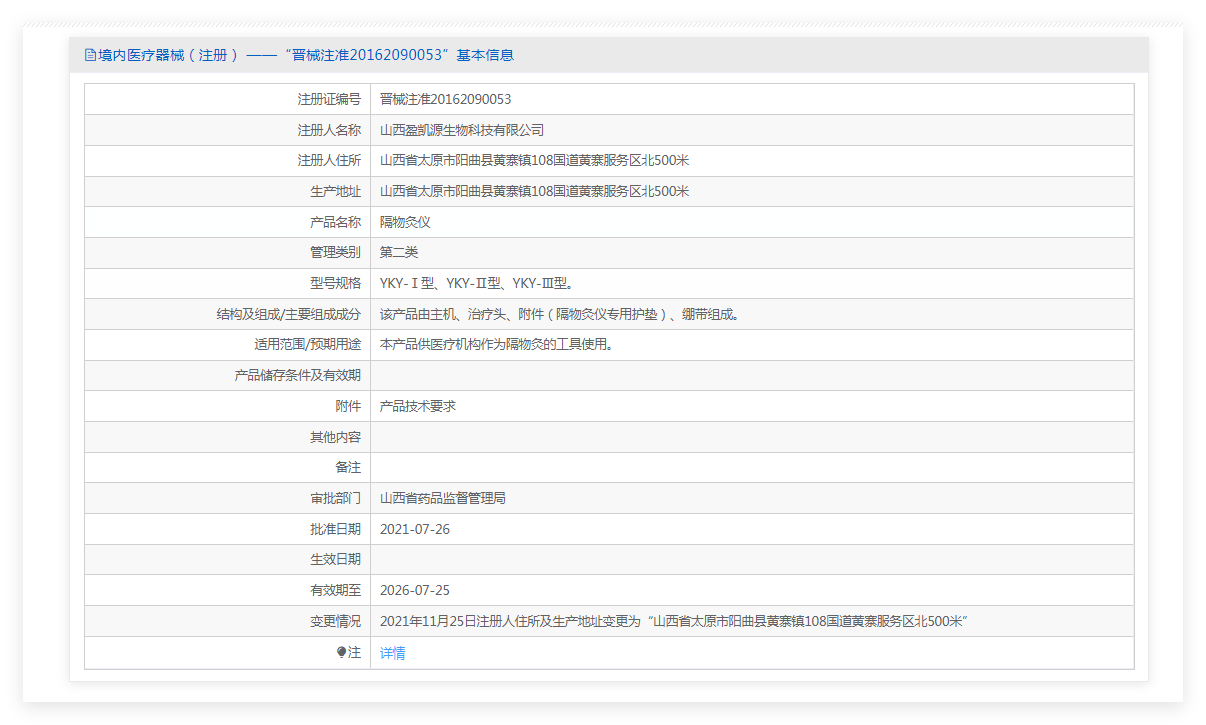Click the 生产地址 address value
This screenshot has height=725, width=1206.
[535, 191]
